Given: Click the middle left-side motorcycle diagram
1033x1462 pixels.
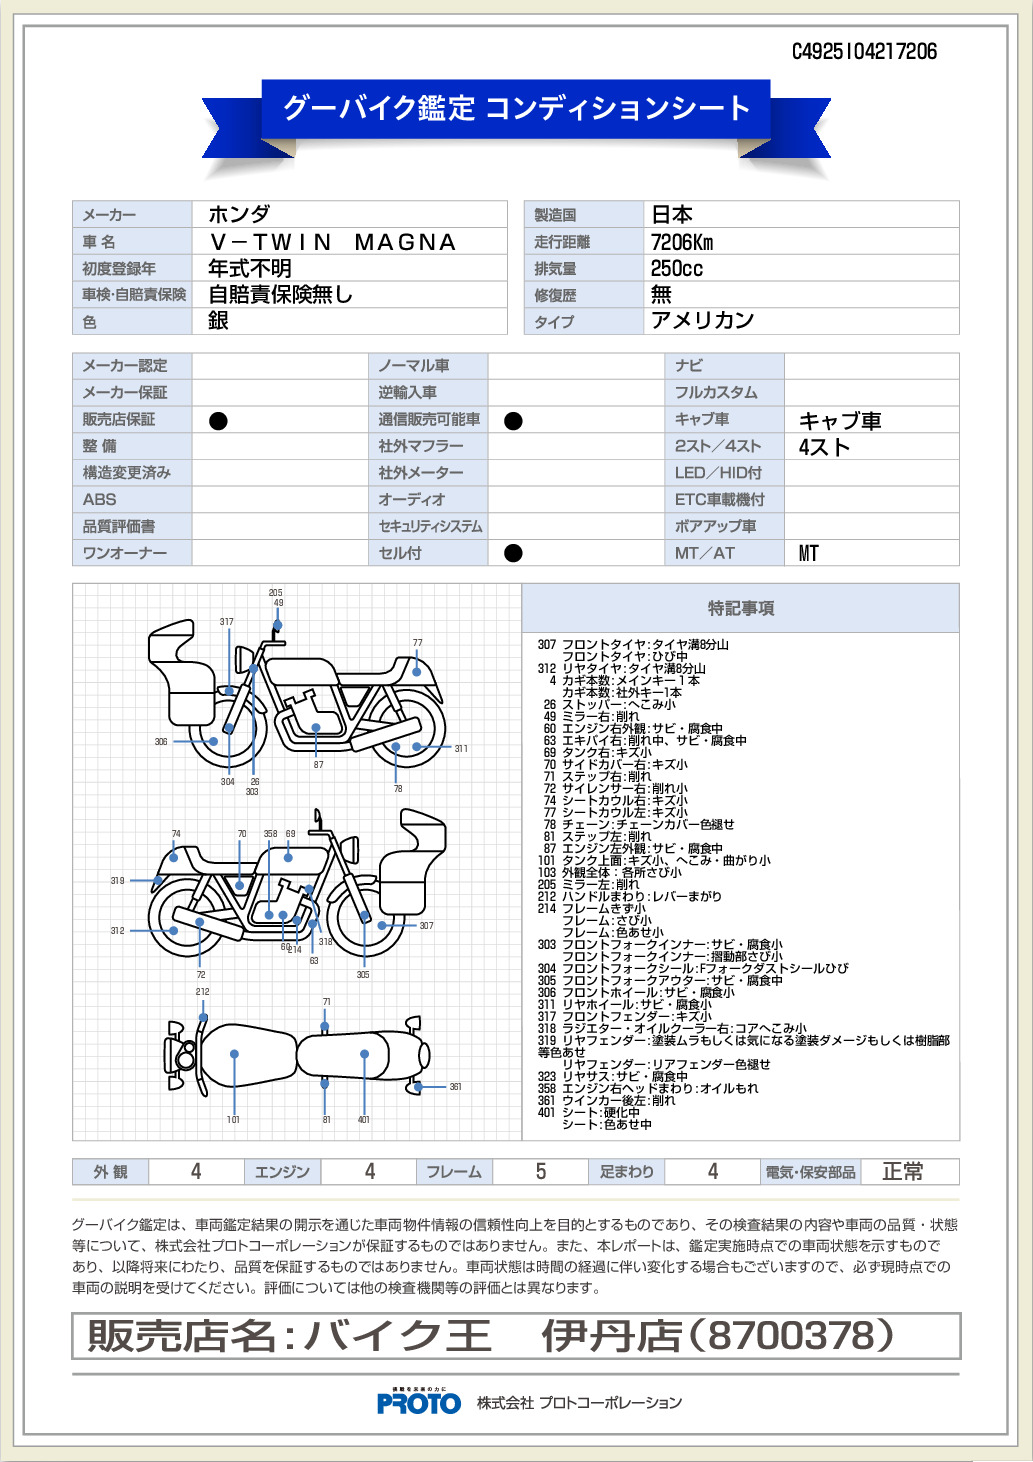Looking at the screenshot, I should (x=297, y=882).
